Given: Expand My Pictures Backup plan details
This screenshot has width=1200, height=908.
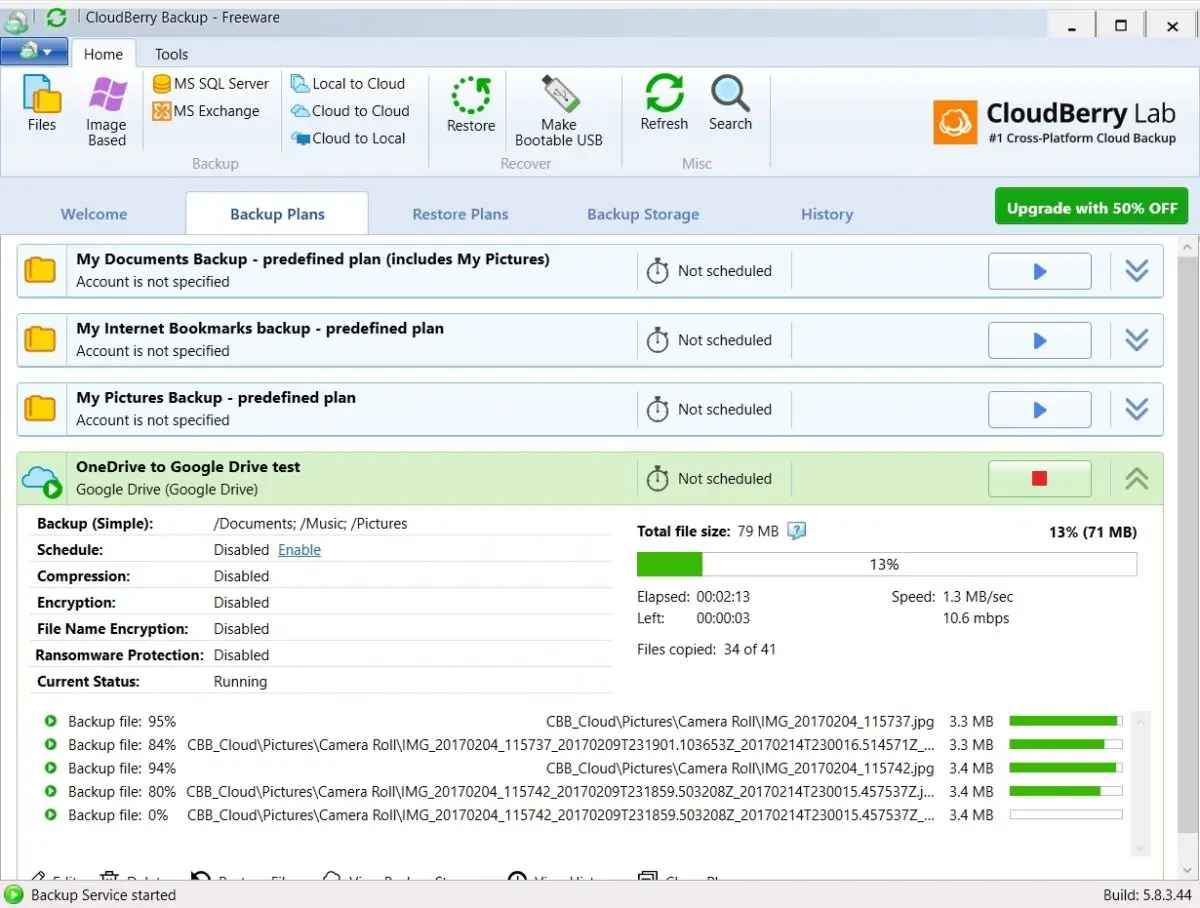Looking at the screenshot, I should click(x=1136, y=408).
